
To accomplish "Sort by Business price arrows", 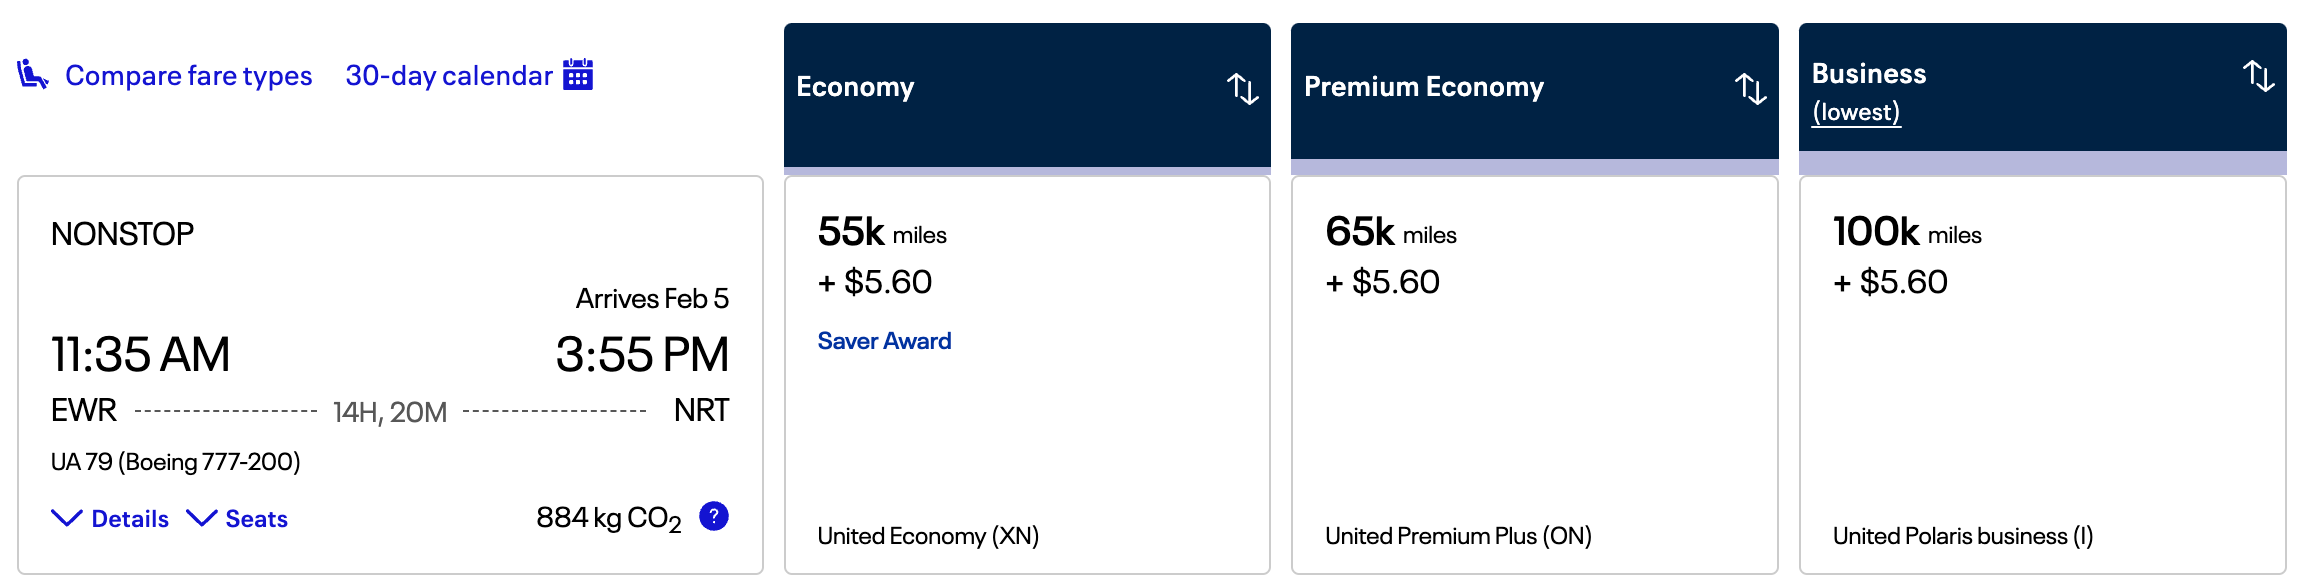I will pyautogui.click(x=2258, y=75).
